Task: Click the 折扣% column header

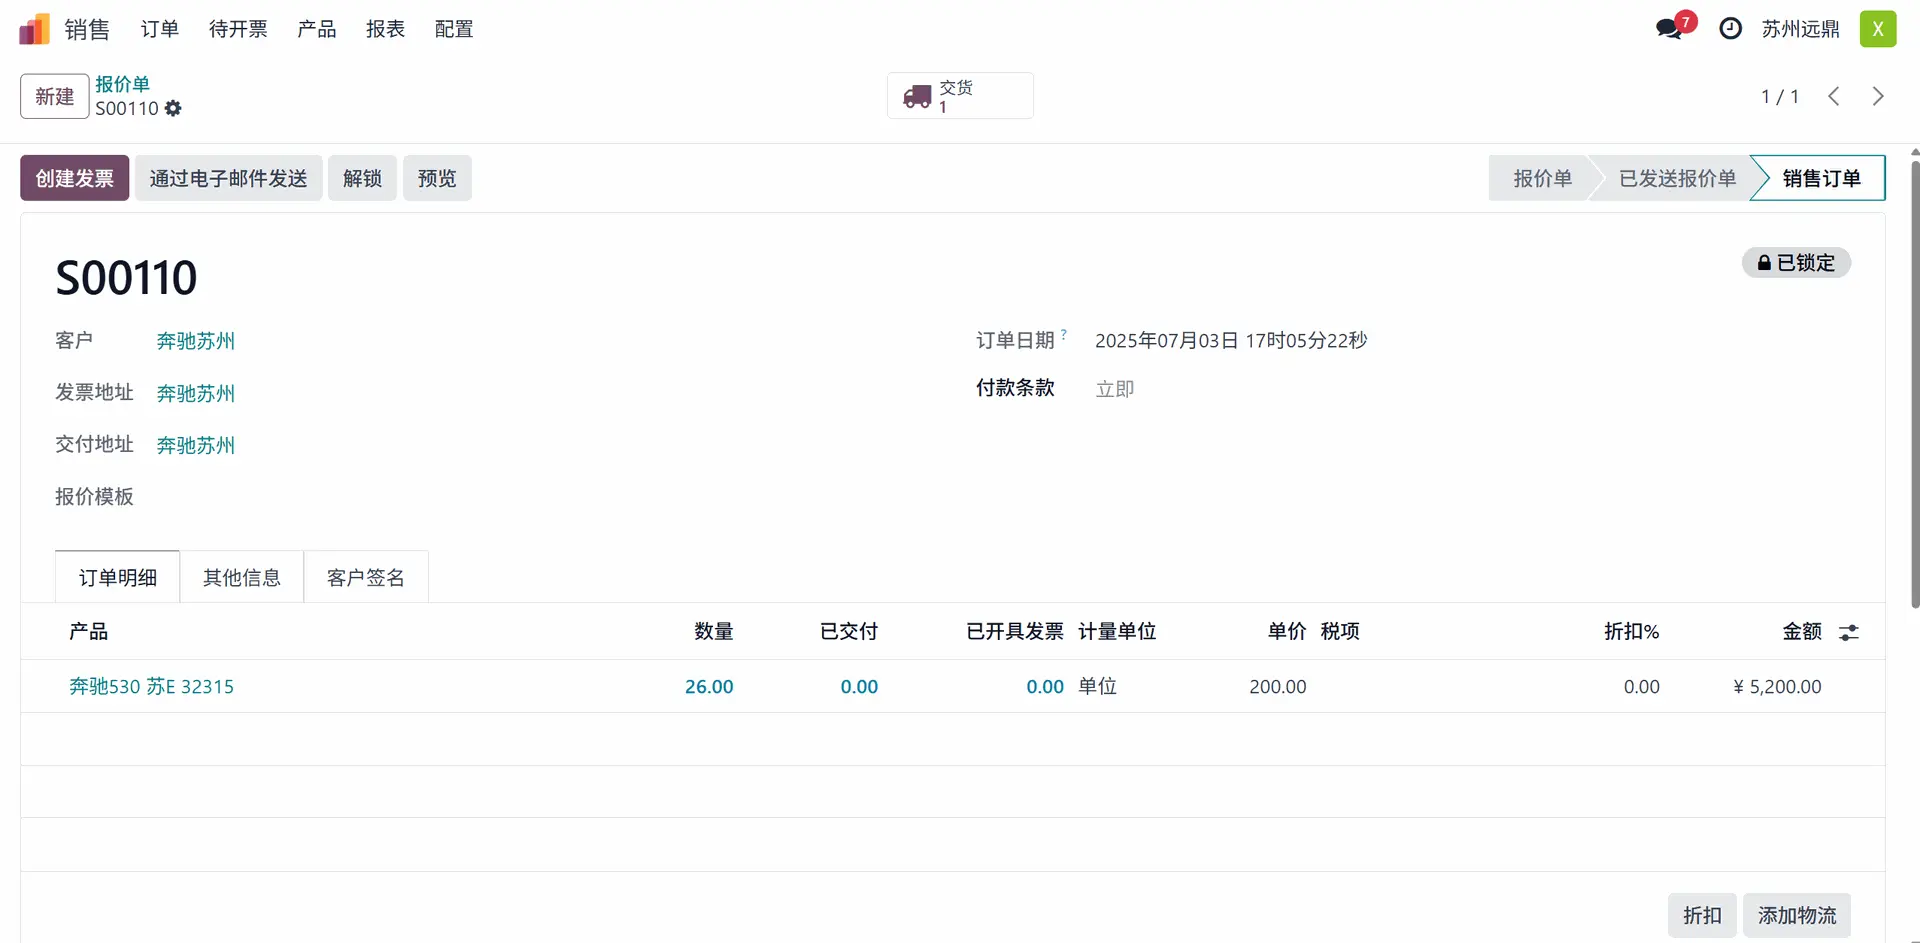Action: 1632,631
